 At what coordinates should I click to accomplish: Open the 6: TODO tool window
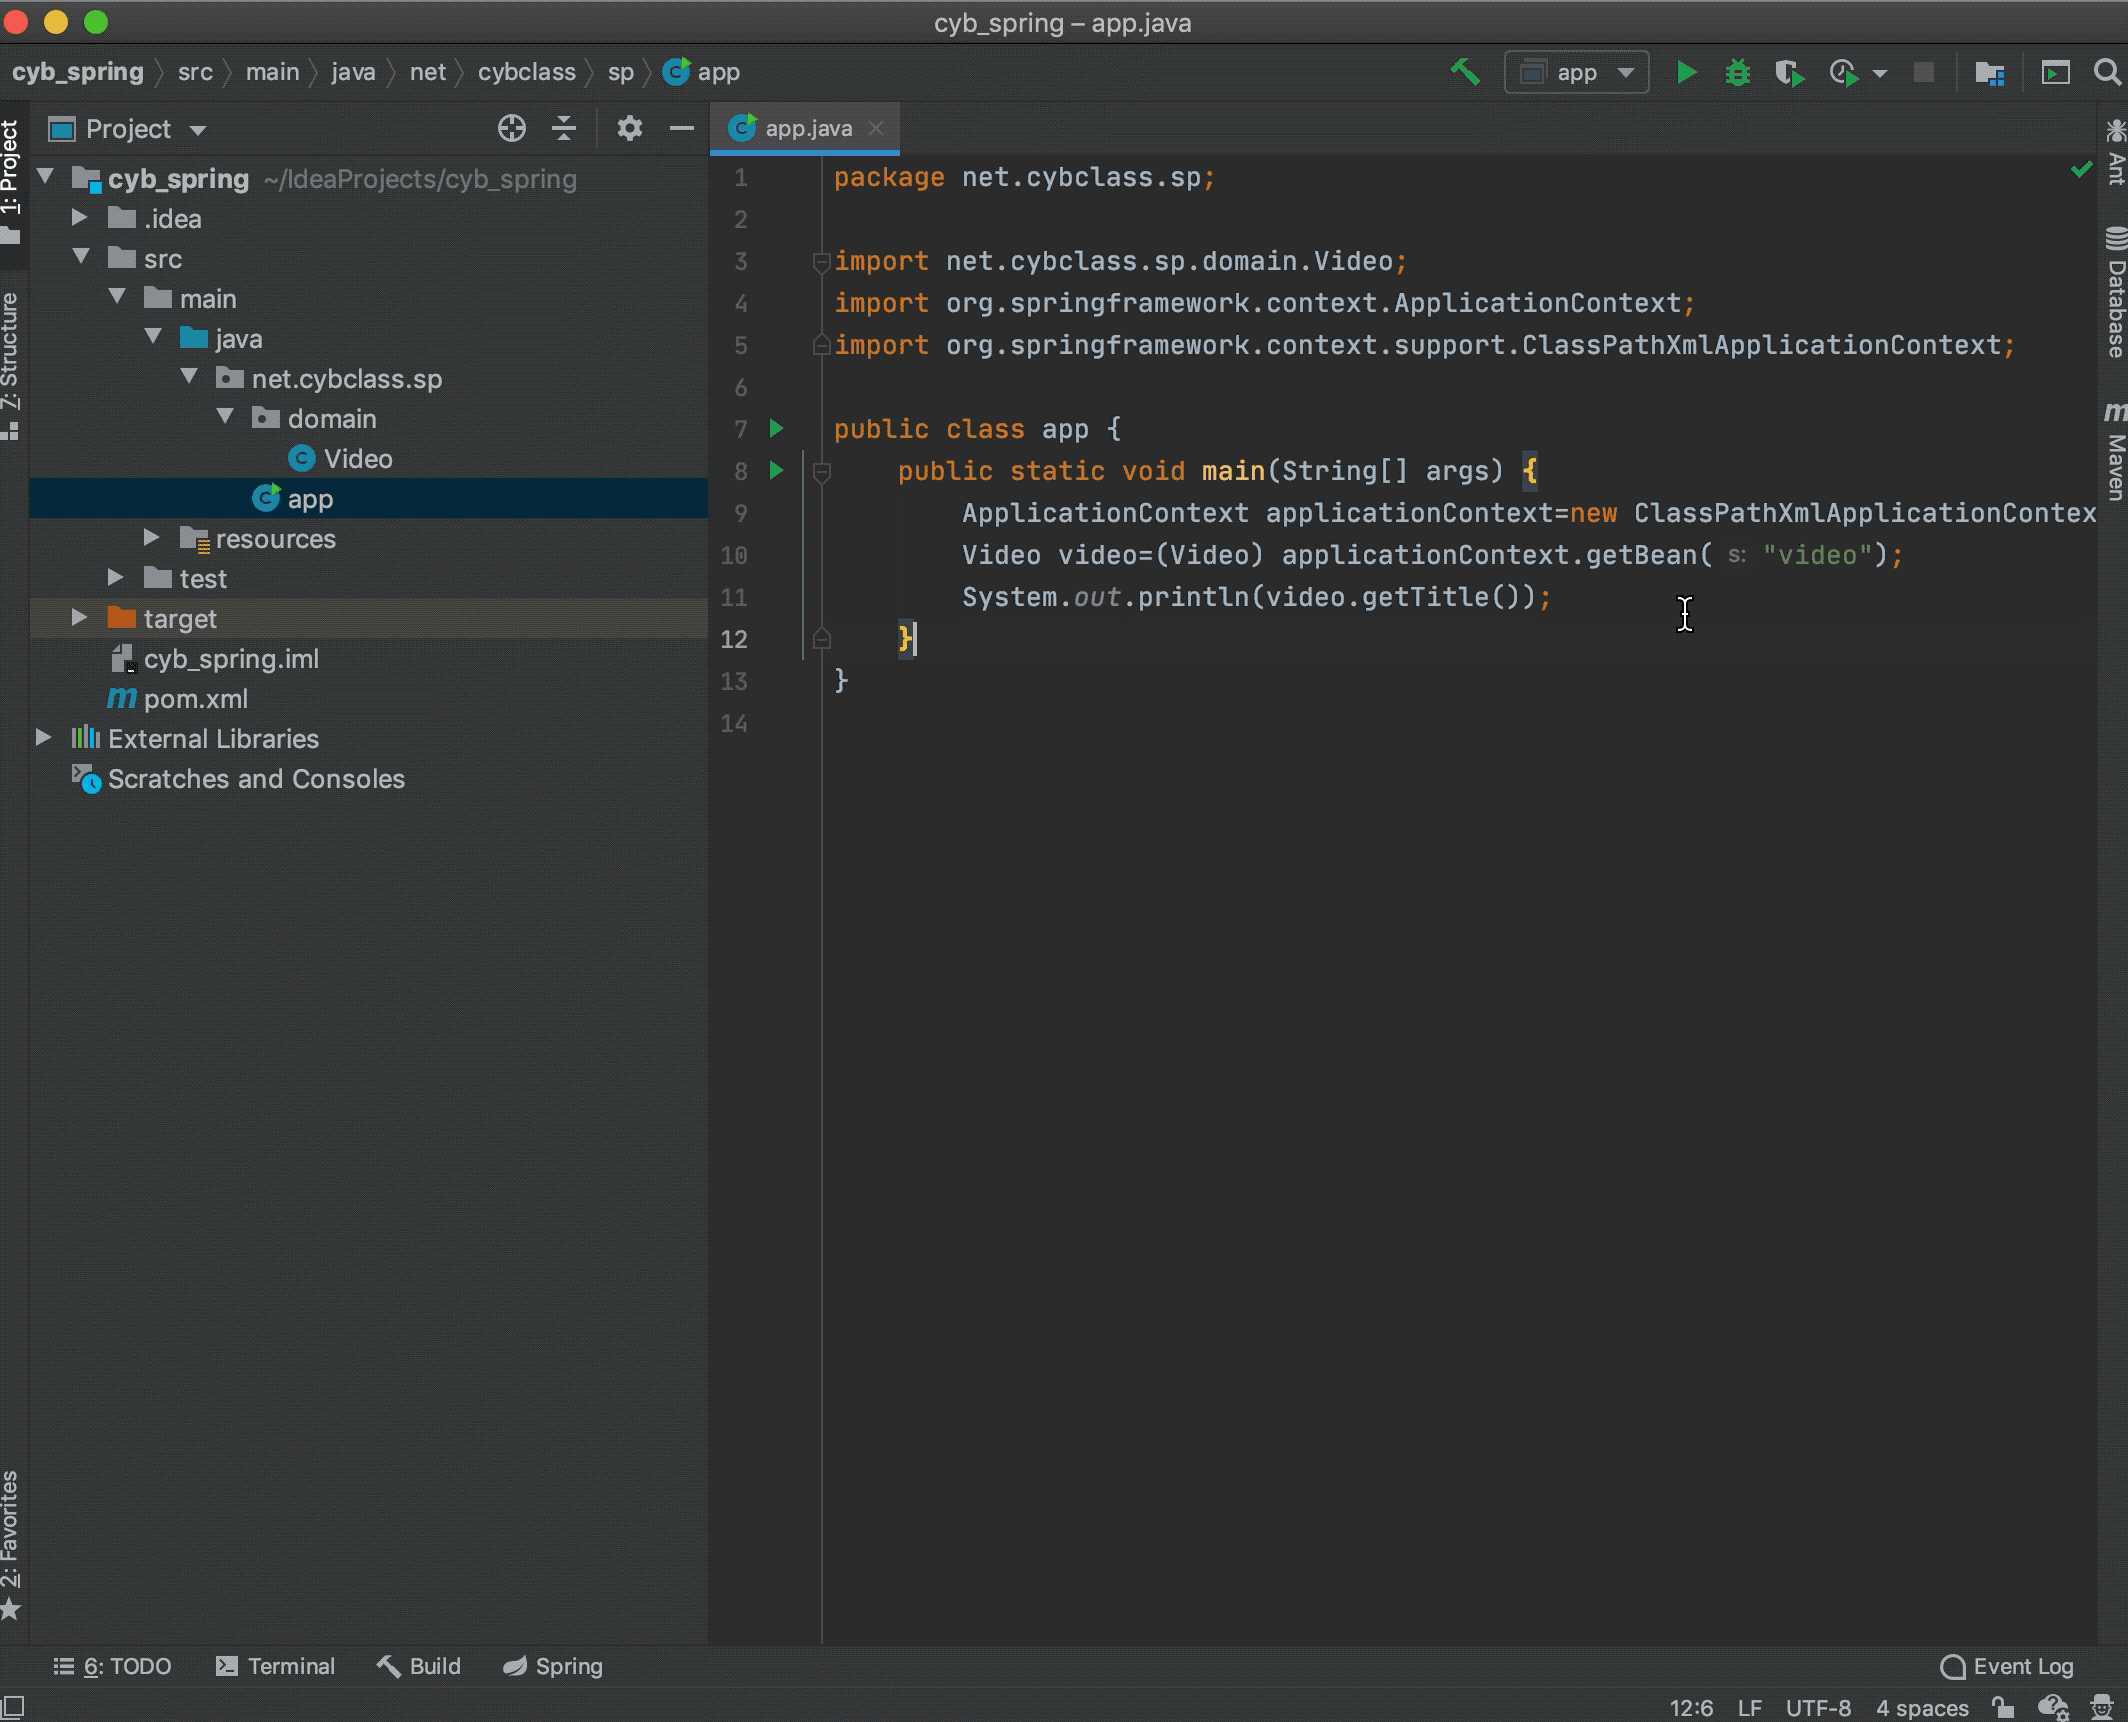112,1667
